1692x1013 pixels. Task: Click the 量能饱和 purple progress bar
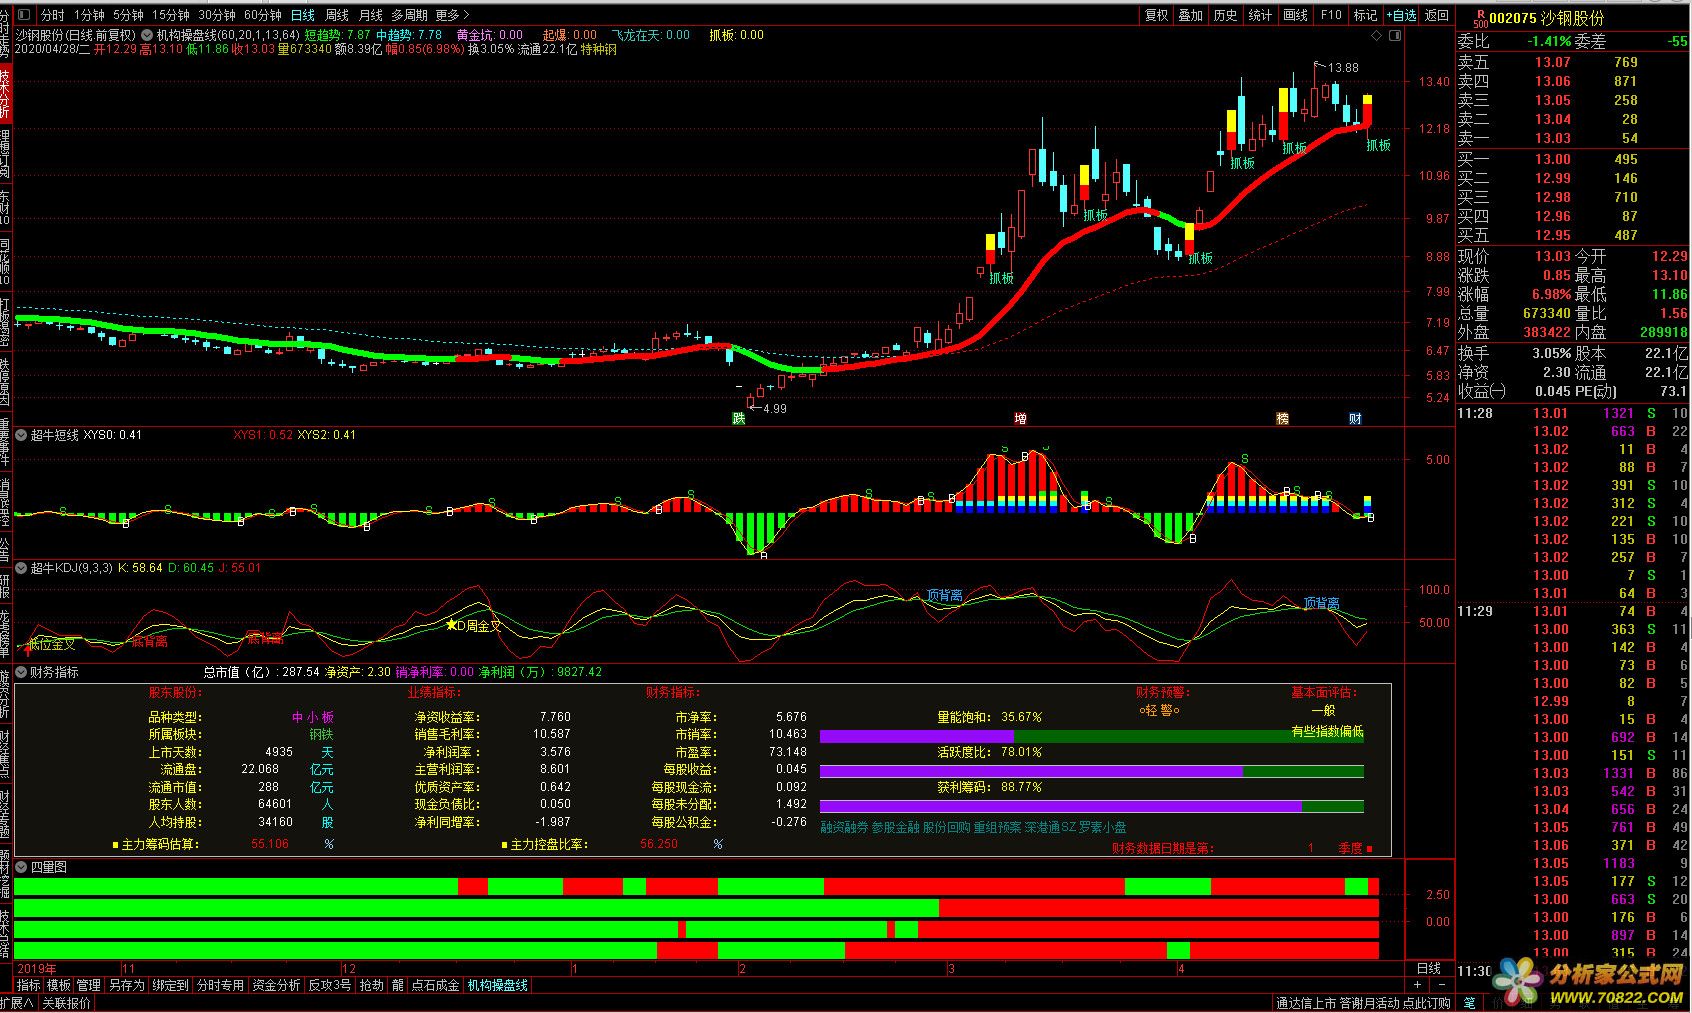tap(917, 736)
